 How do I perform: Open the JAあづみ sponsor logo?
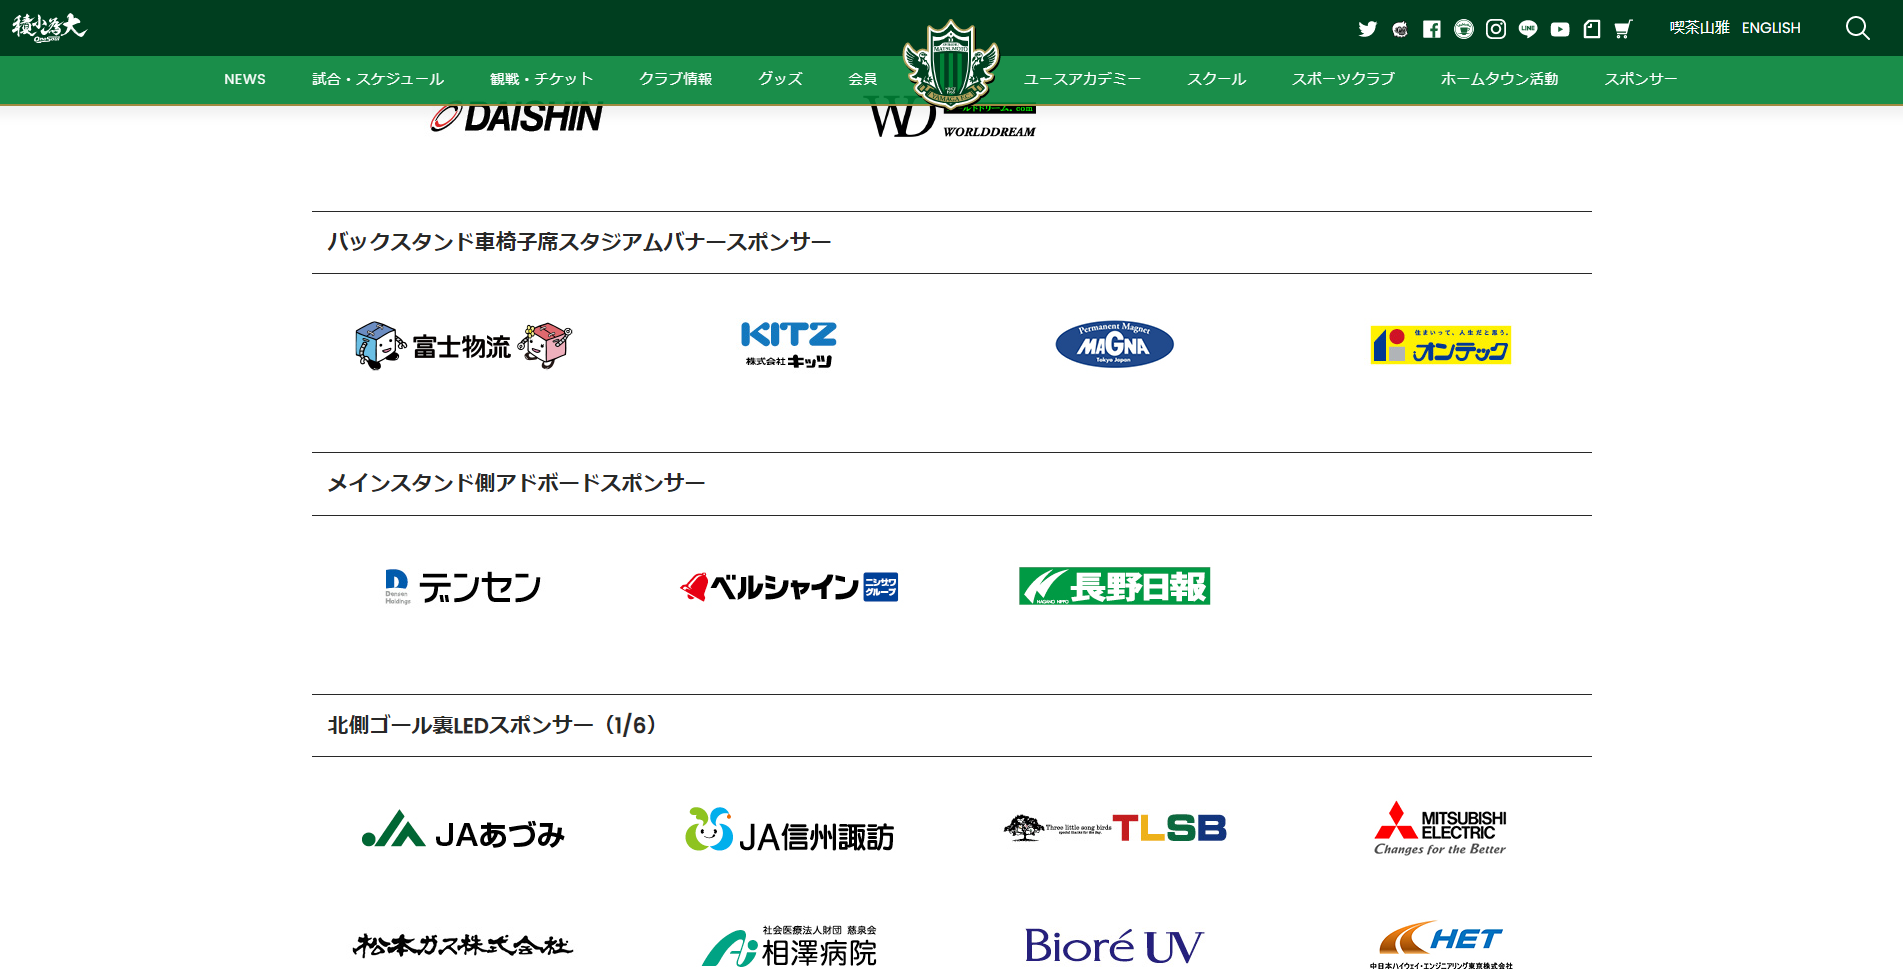click(x=463, y=830)
